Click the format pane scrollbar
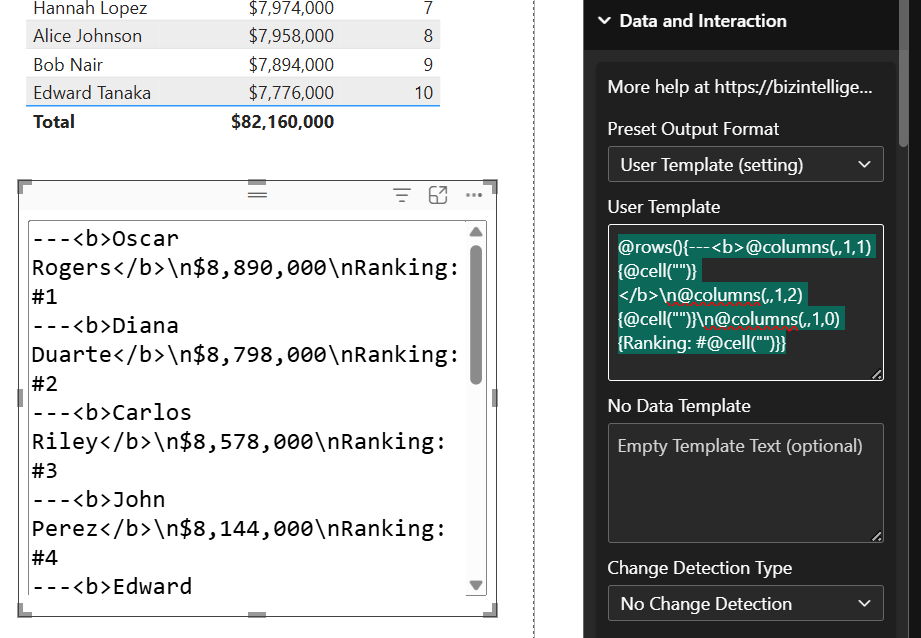 [x=903, y=73]
